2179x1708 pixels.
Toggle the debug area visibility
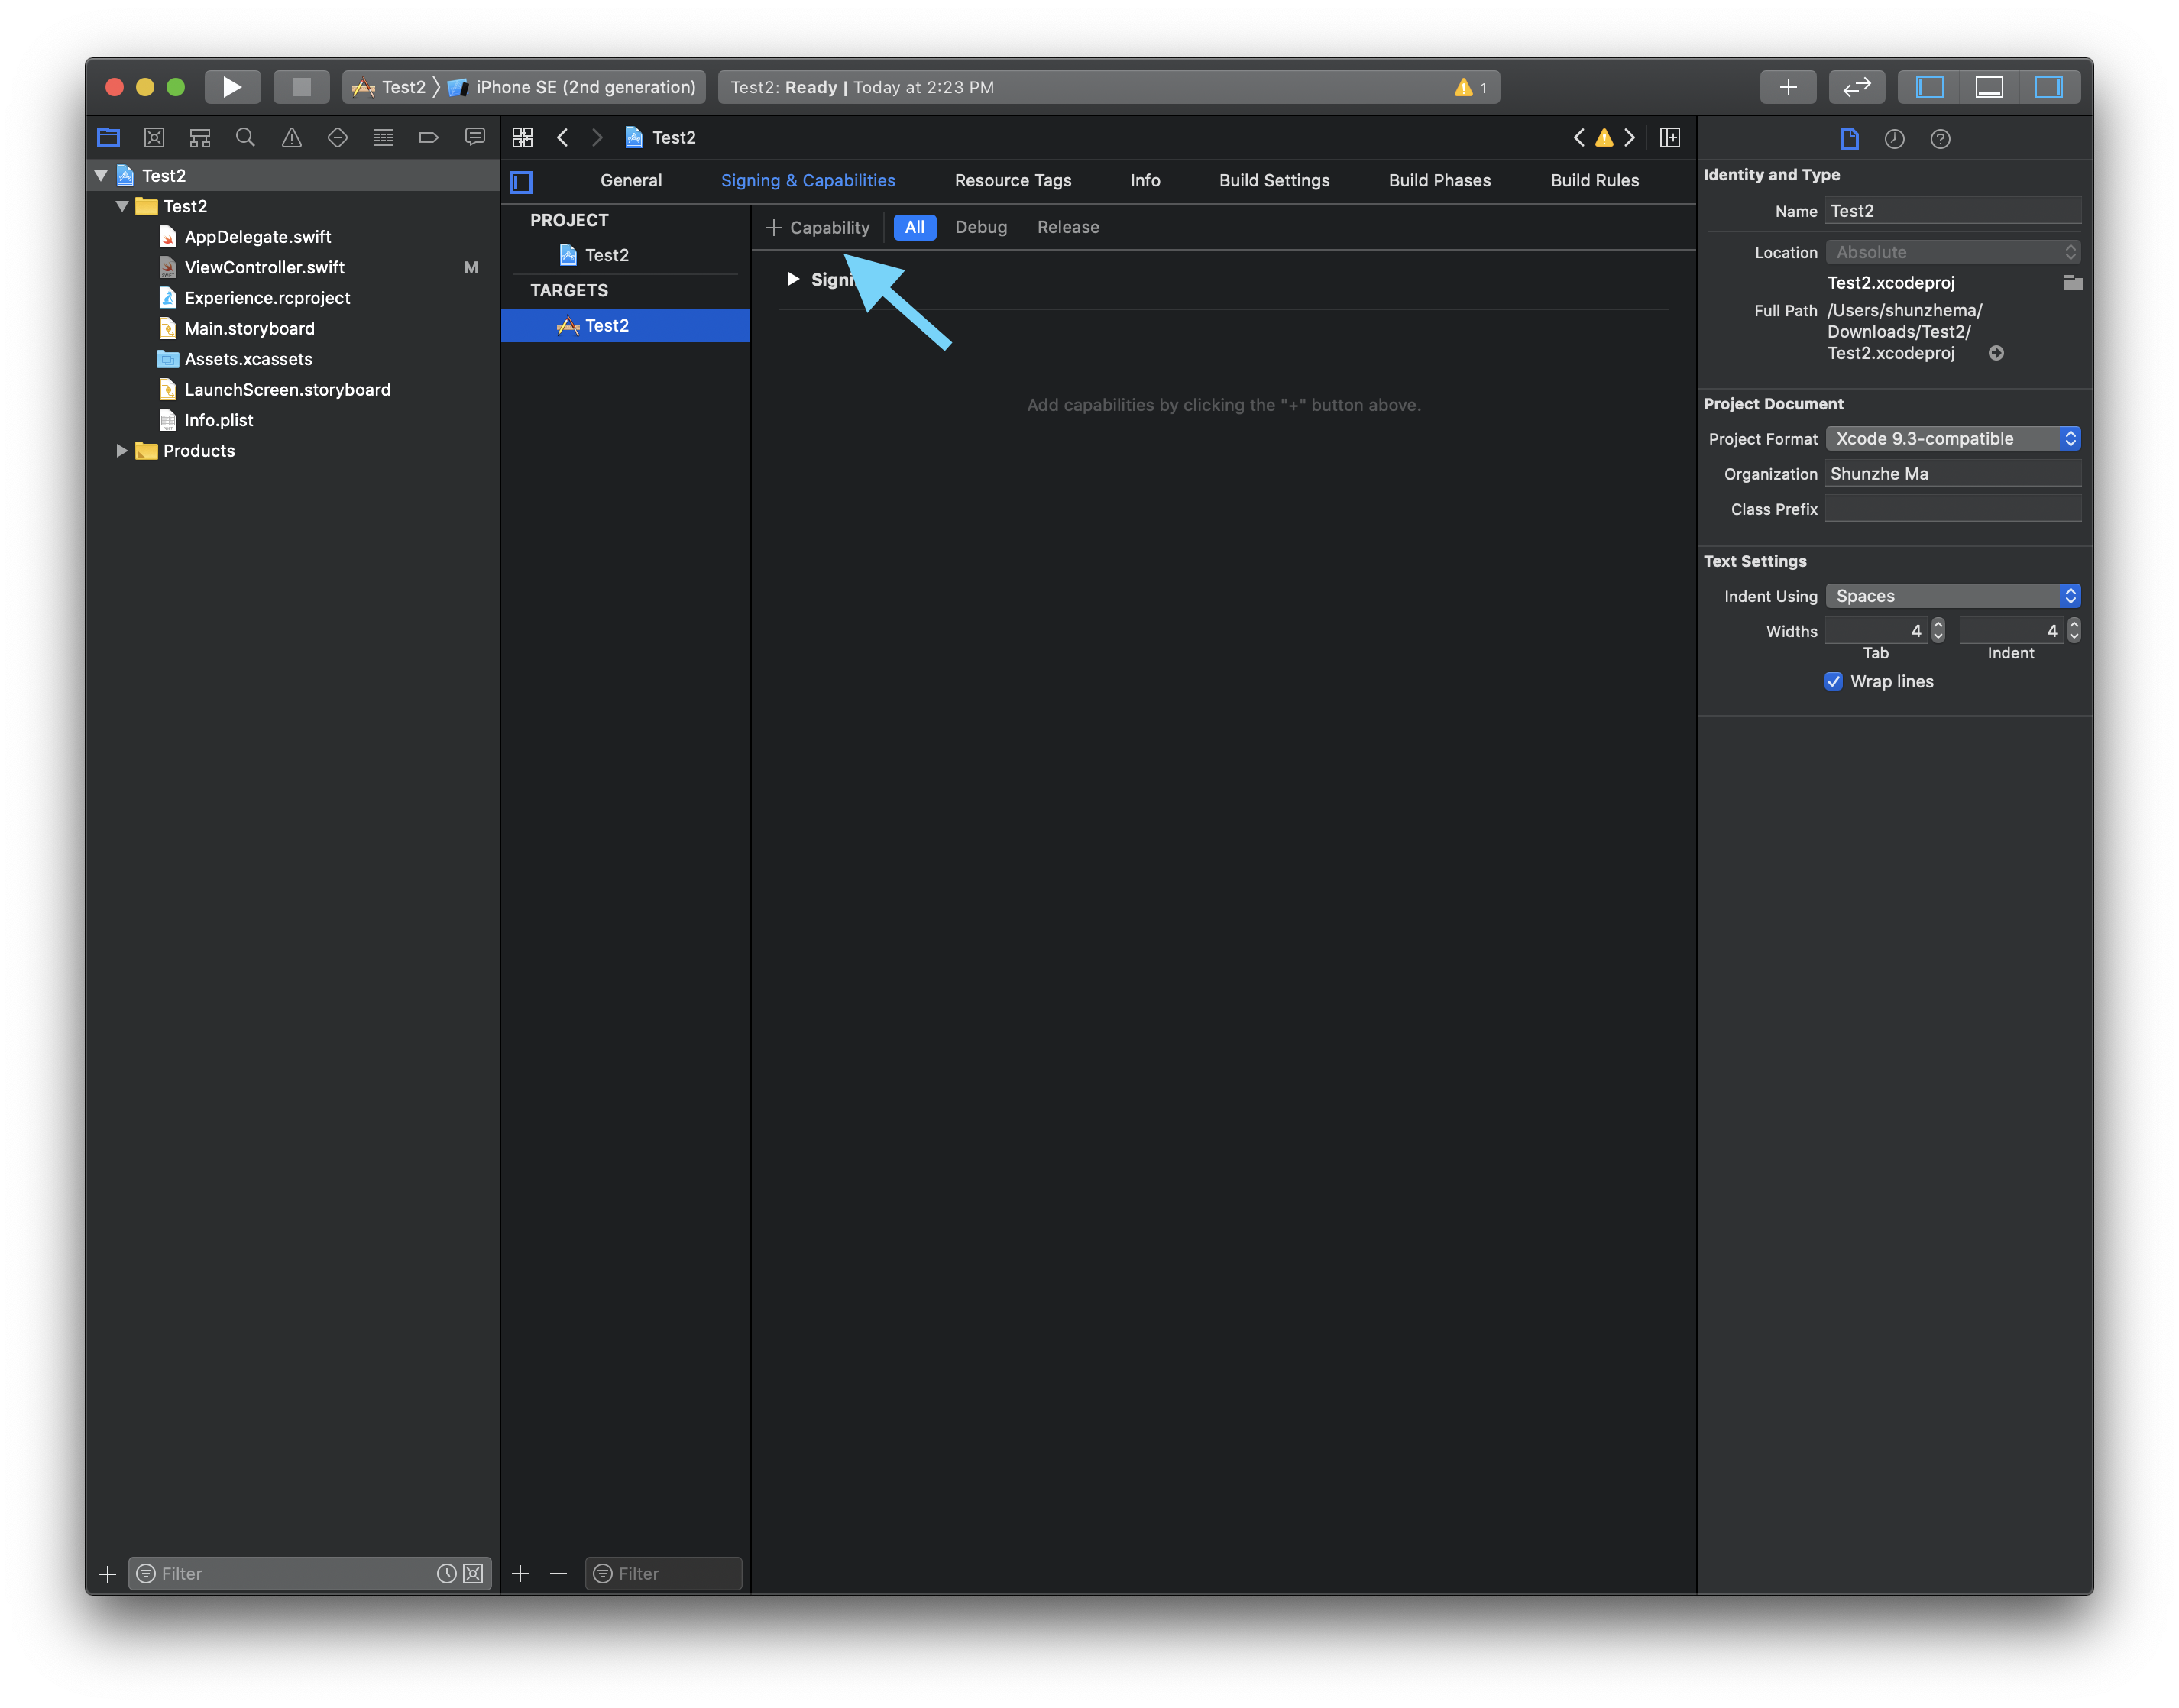coord(1989,87)
